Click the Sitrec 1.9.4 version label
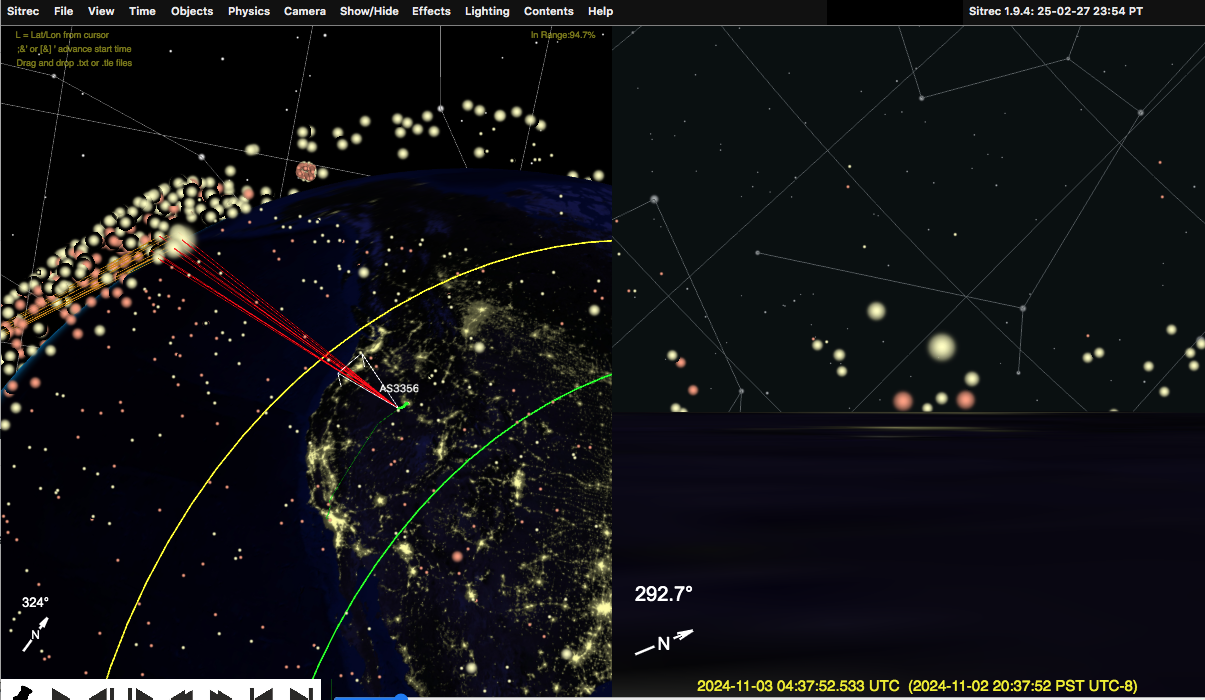 [1056, 11]
